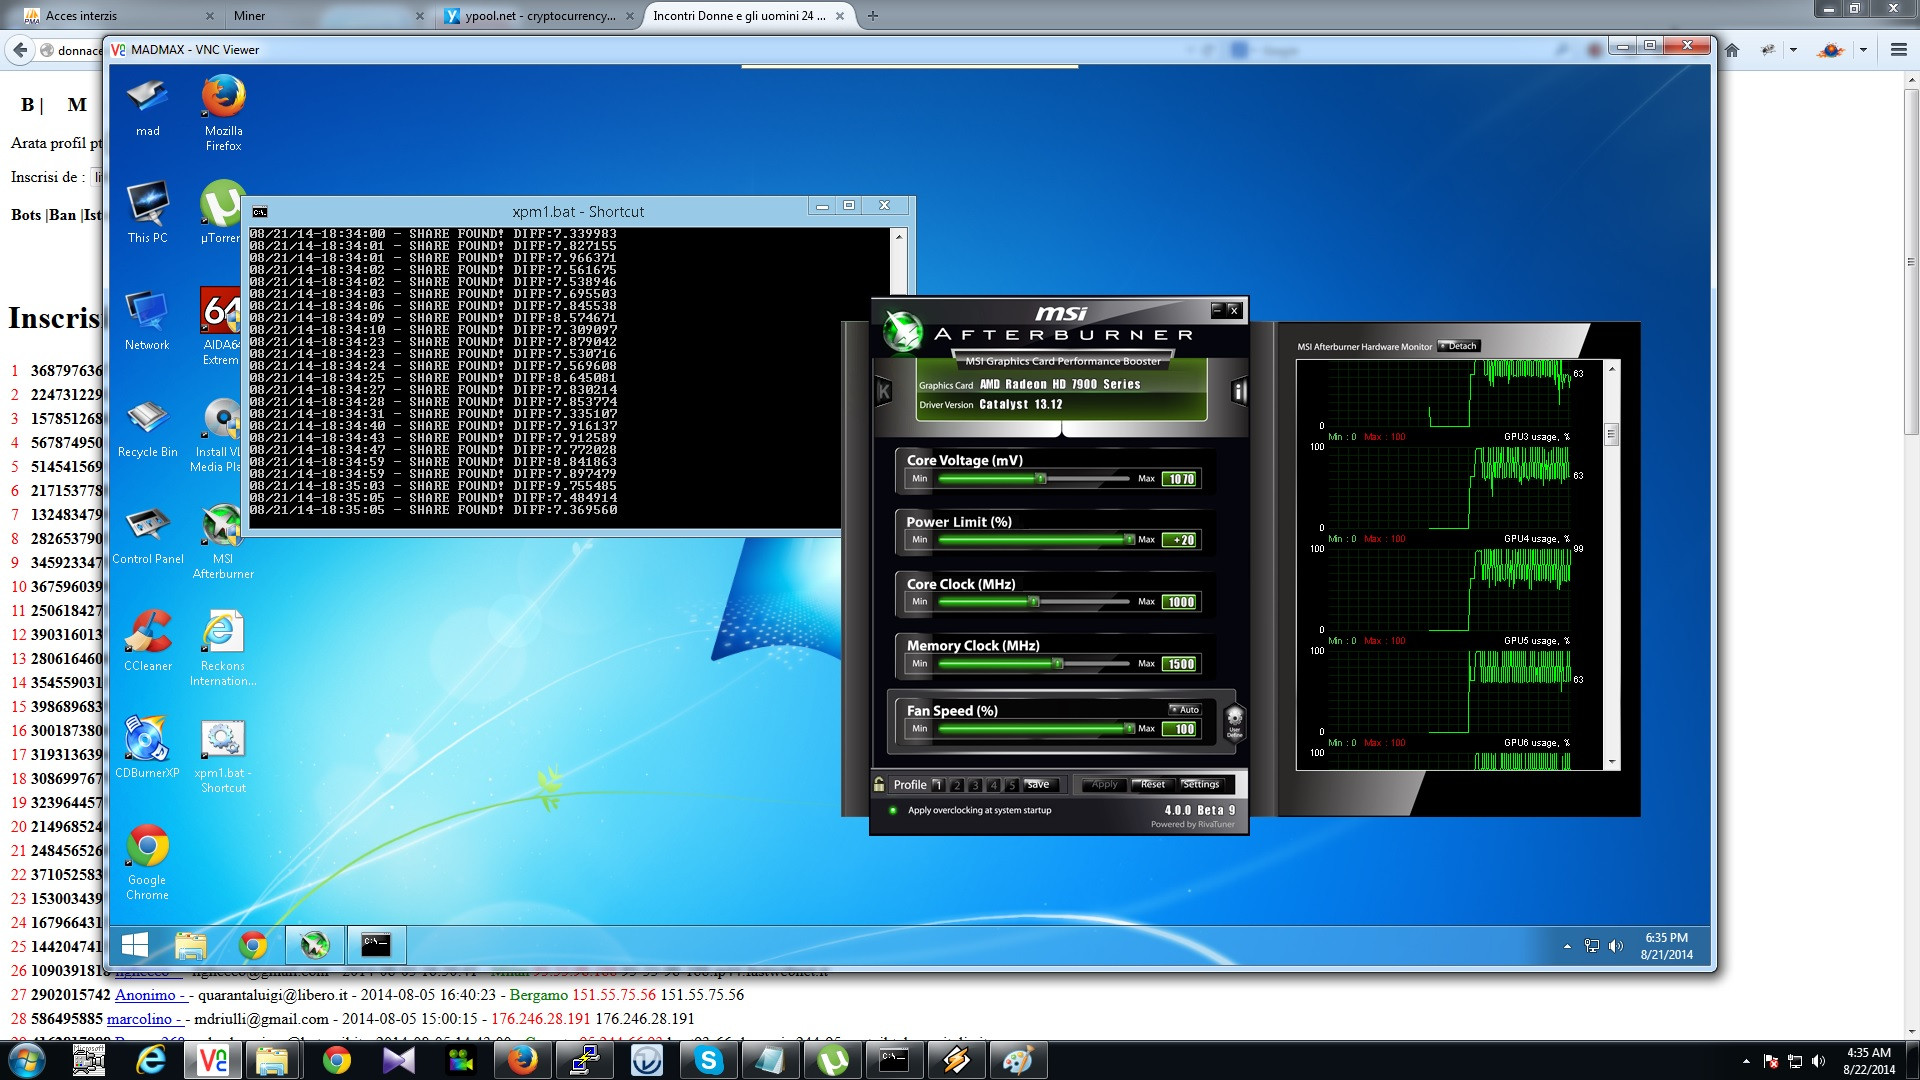Screen dimensions: 1920x1080
Task: Select the uTorrent desktop icon
Action: 222,212
